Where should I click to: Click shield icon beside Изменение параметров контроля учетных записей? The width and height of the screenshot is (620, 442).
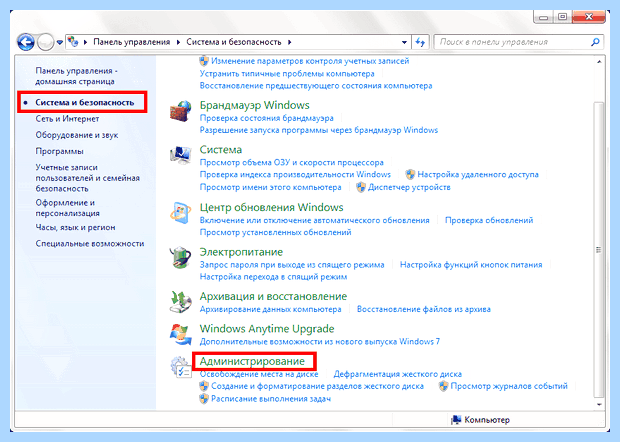(x=204, y=61)
